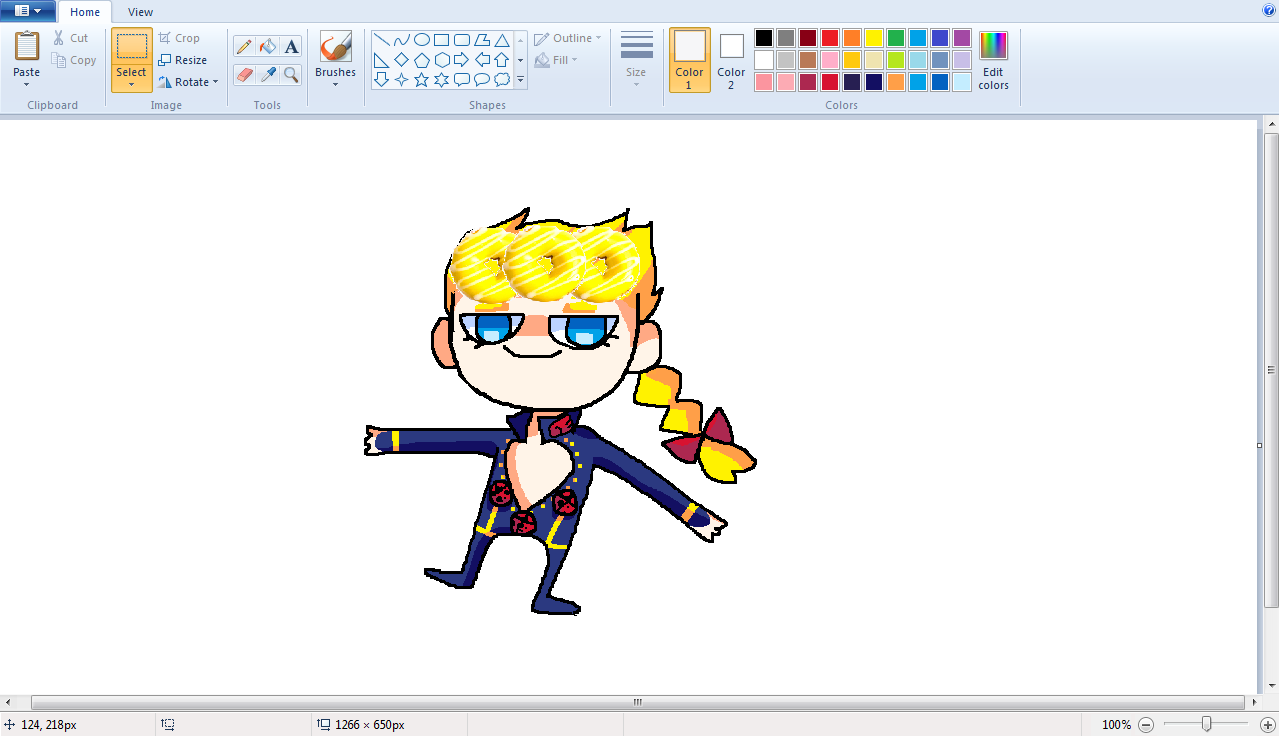Select the Pencil tool
1279x737 pixels.
coord(244,47)
